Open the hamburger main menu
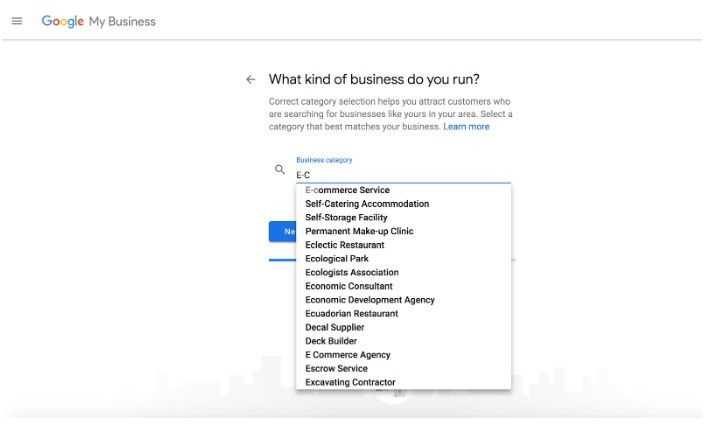 (16, 21)
